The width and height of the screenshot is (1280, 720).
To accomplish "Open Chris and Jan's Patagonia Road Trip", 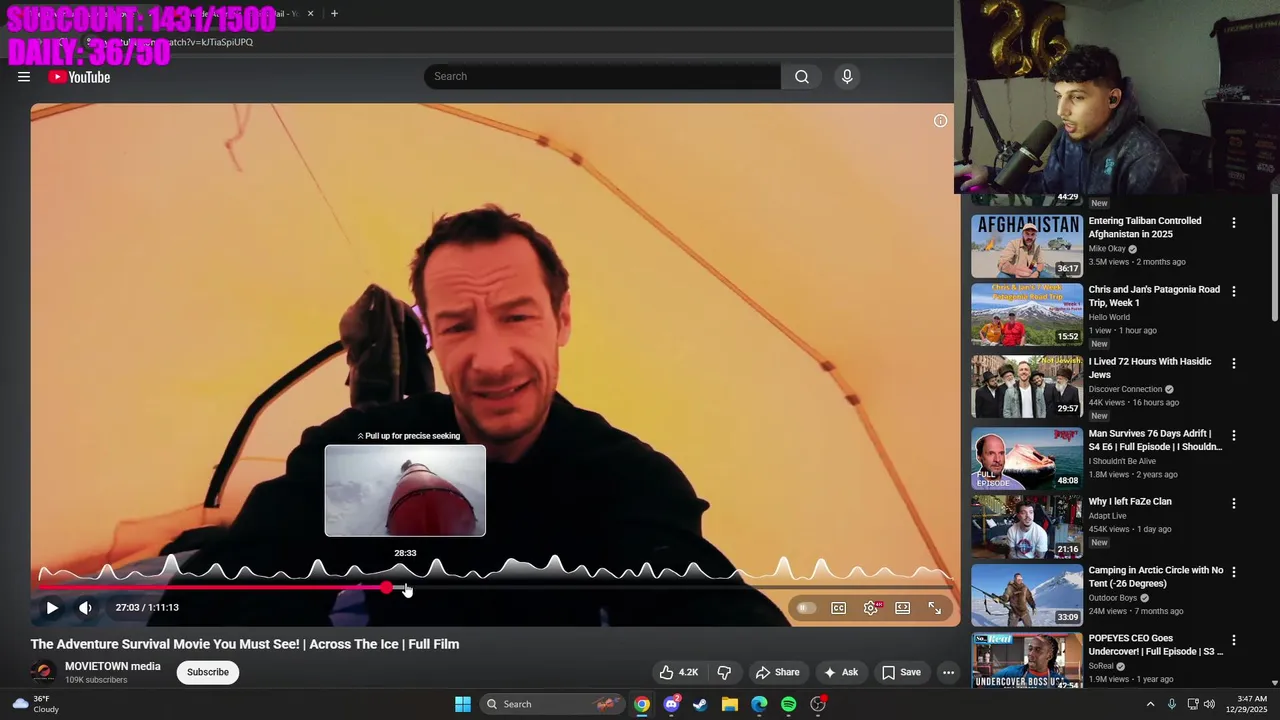I will click(1154, 296).
